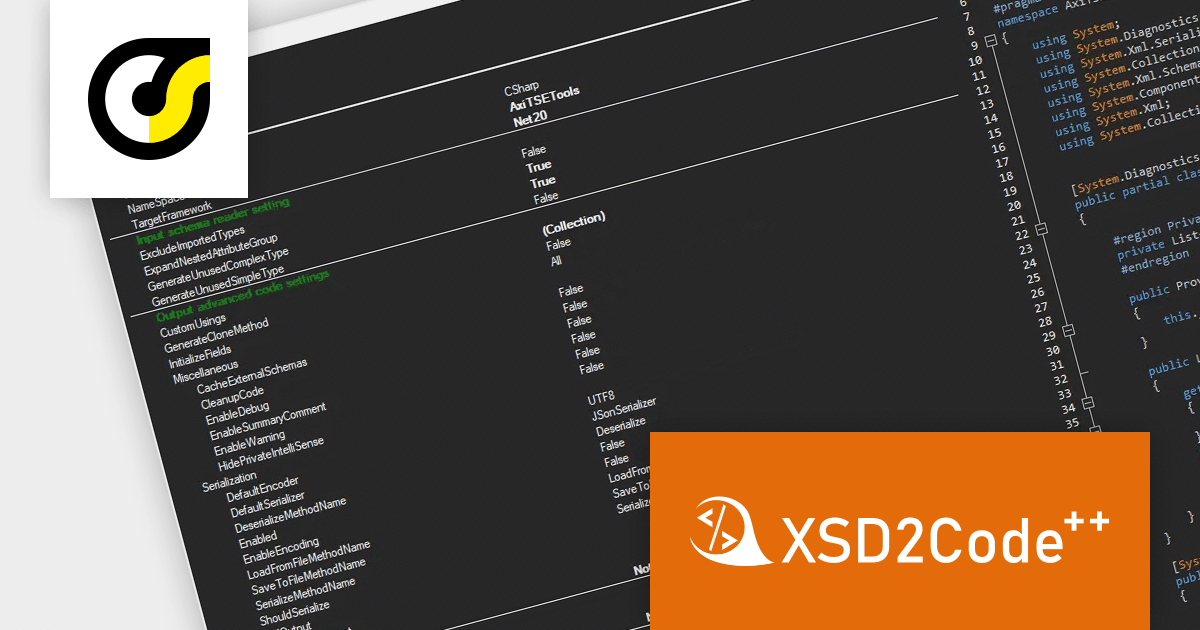Click the JSonSerializer value

[624, 408]
